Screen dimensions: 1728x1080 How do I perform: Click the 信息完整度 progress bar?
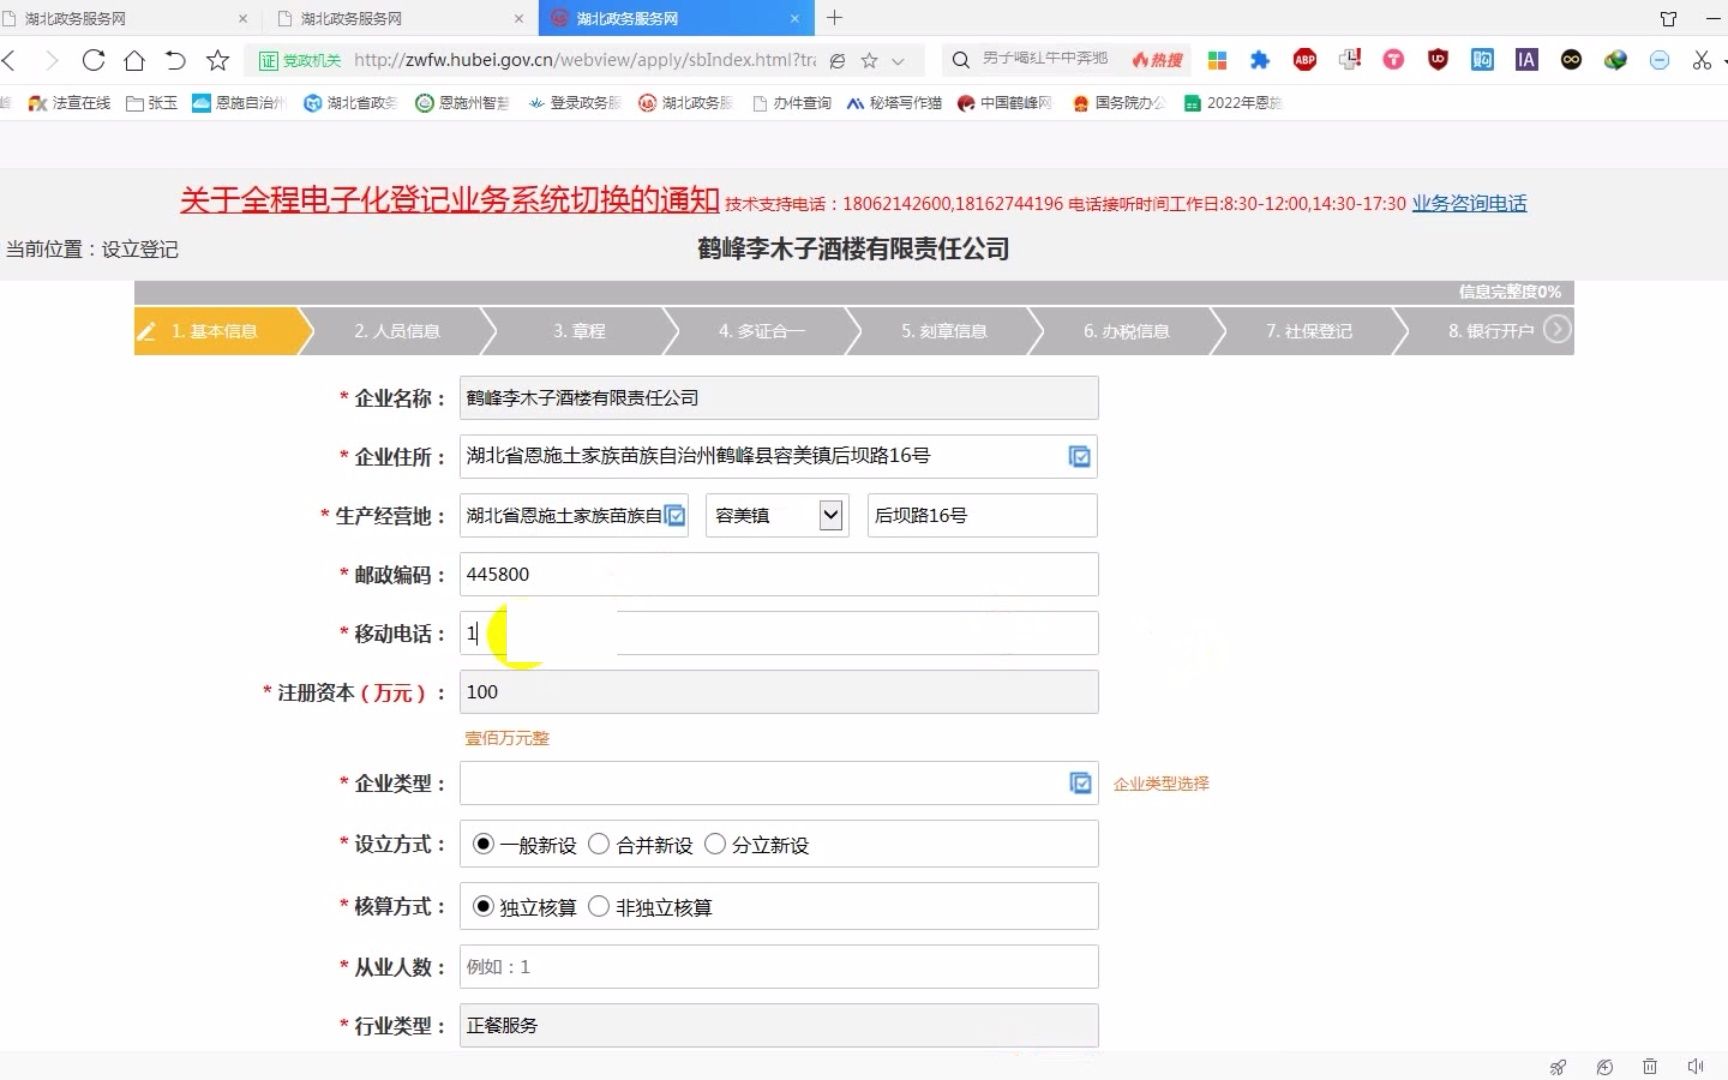pyautogui.click(x=854, y=292)
